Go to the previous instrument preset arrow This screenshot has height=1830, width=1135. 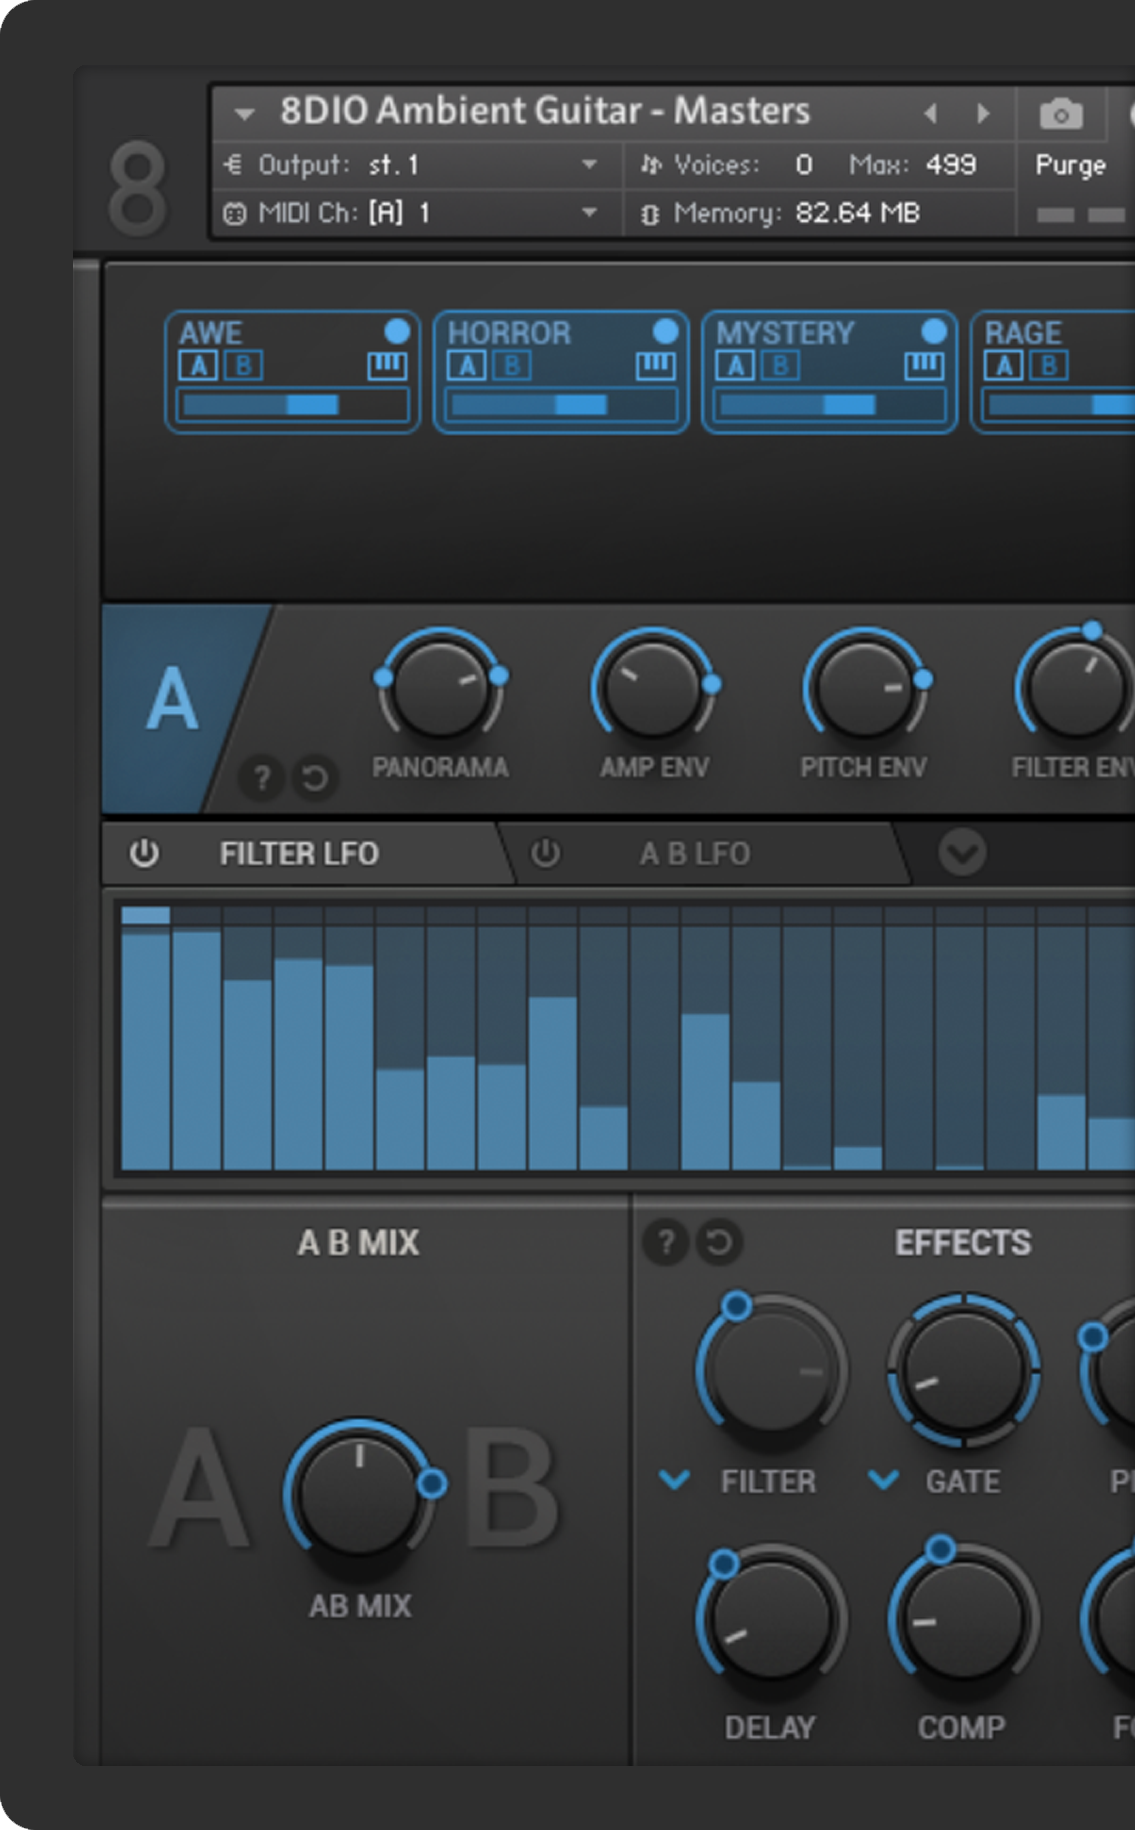pyautogui.click(x=931, y=114)
